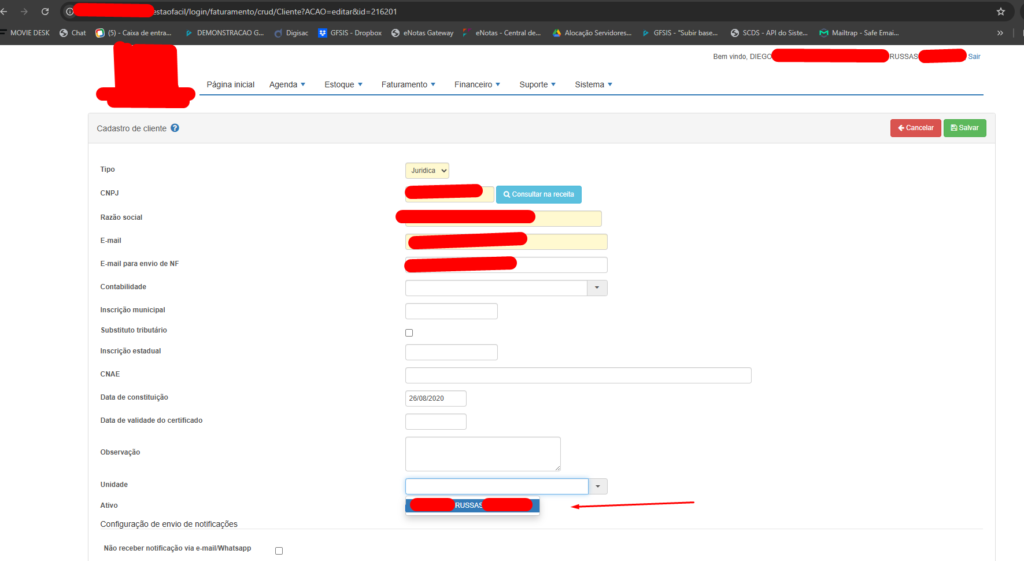
Task: Expand the Contabilidade dropdown arrow
Action: 597,288
